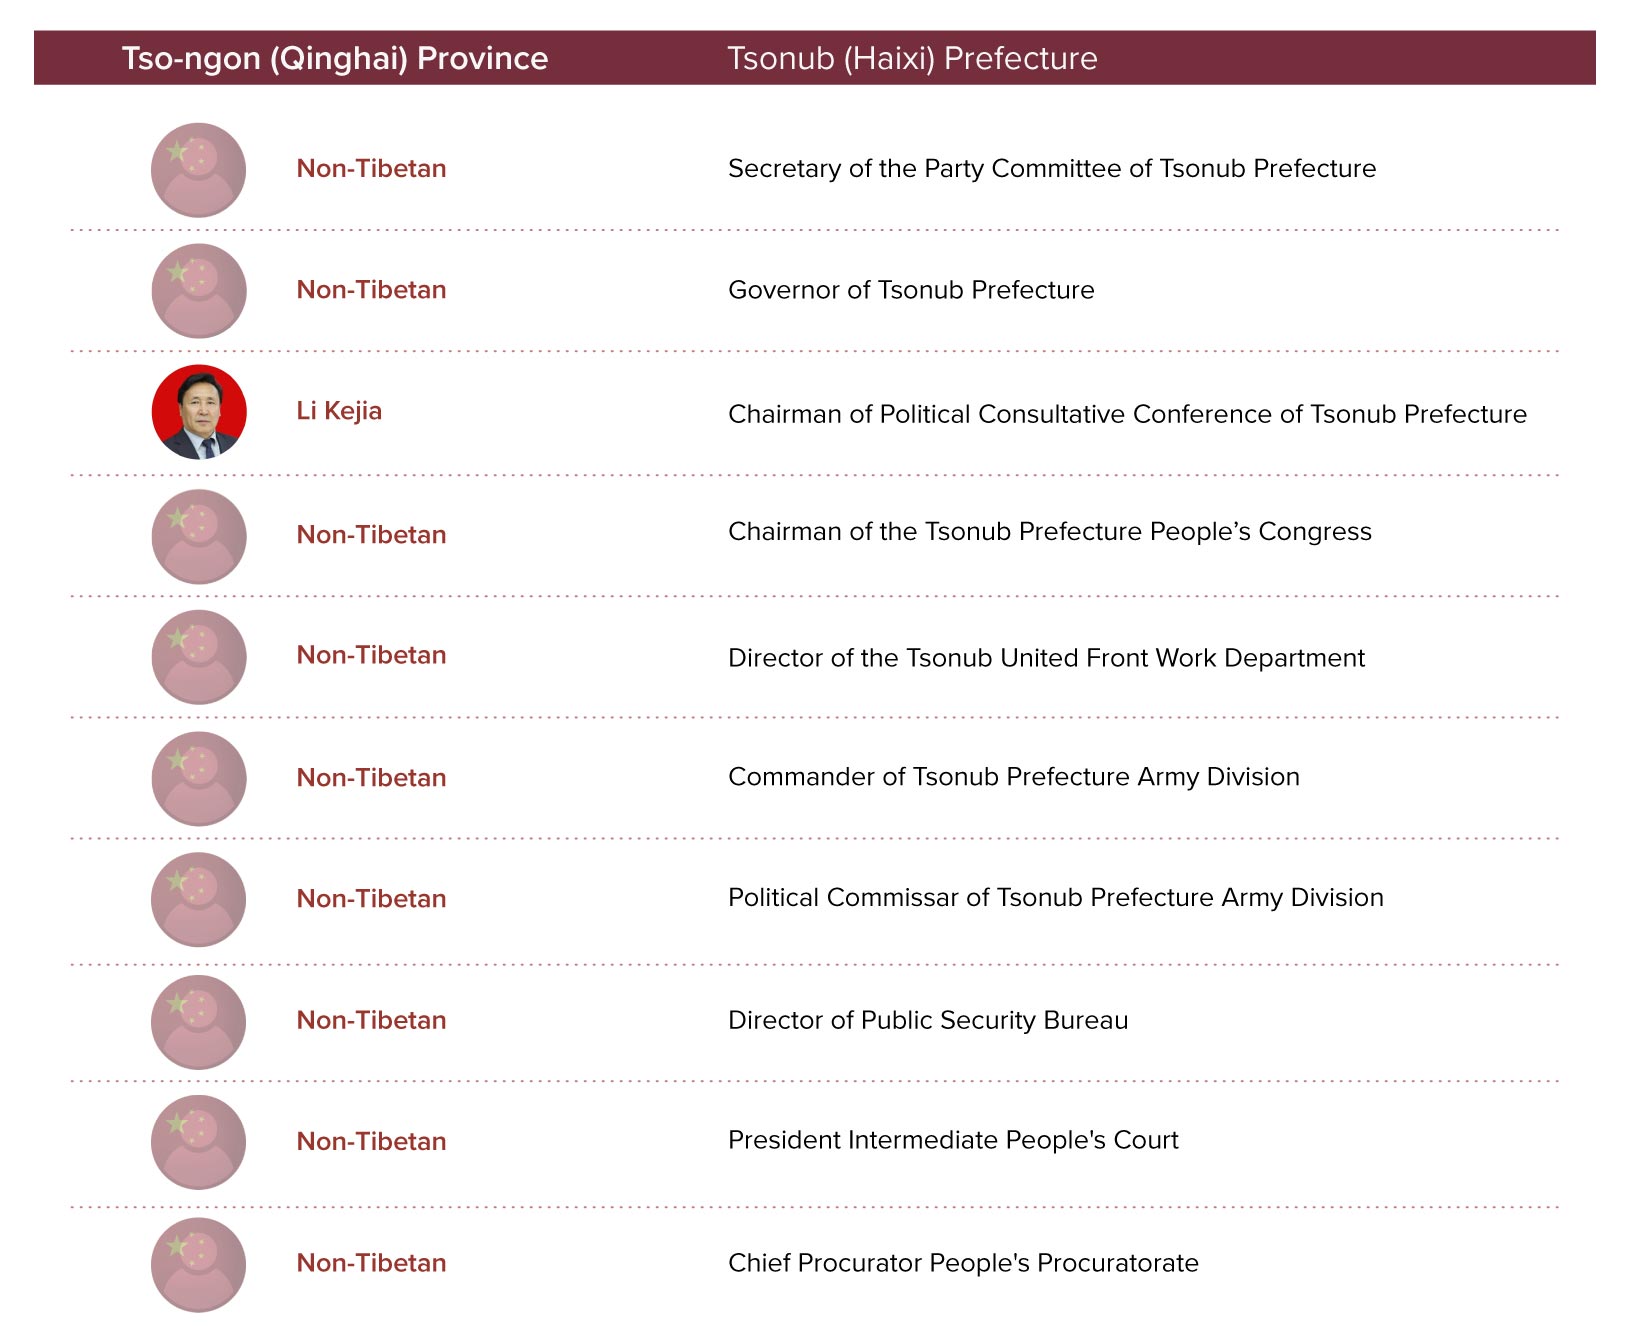Select the Li Kejia name link

coord(339,411)
